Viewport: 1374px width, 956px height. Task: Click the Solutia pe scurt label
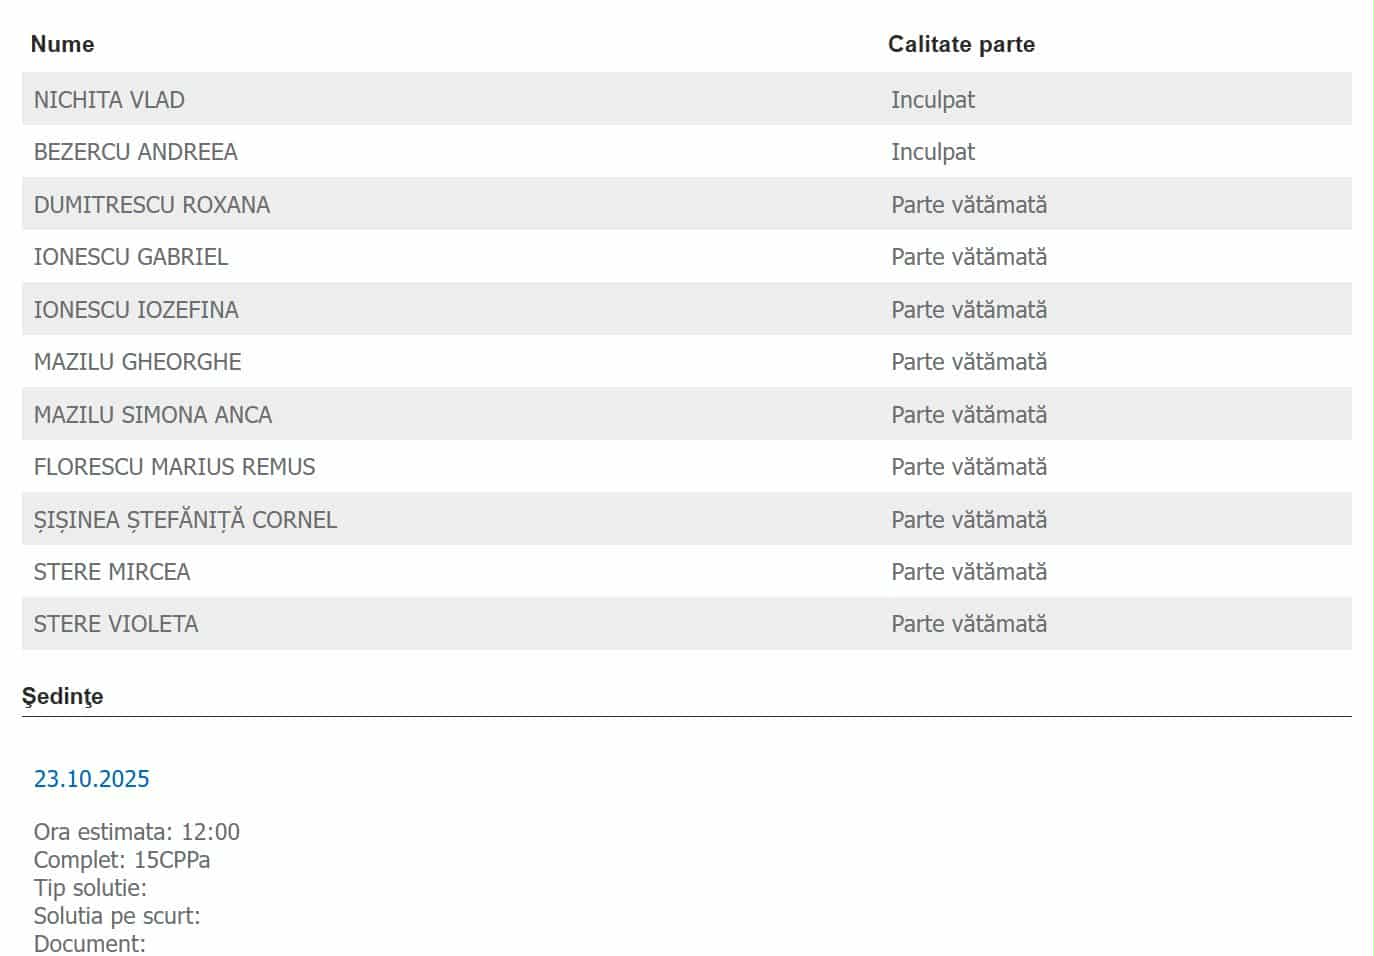click(117, 916)
